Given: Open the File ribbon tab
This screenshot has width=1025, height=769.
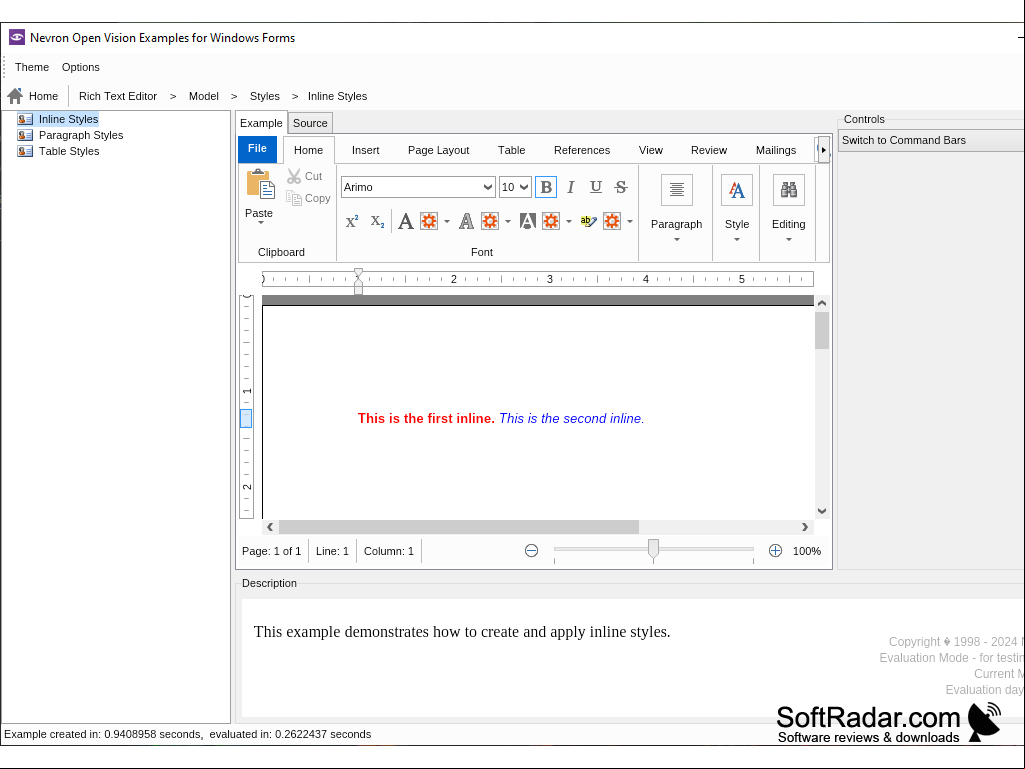Looking at the screenshot, I should tap(258, 149).
